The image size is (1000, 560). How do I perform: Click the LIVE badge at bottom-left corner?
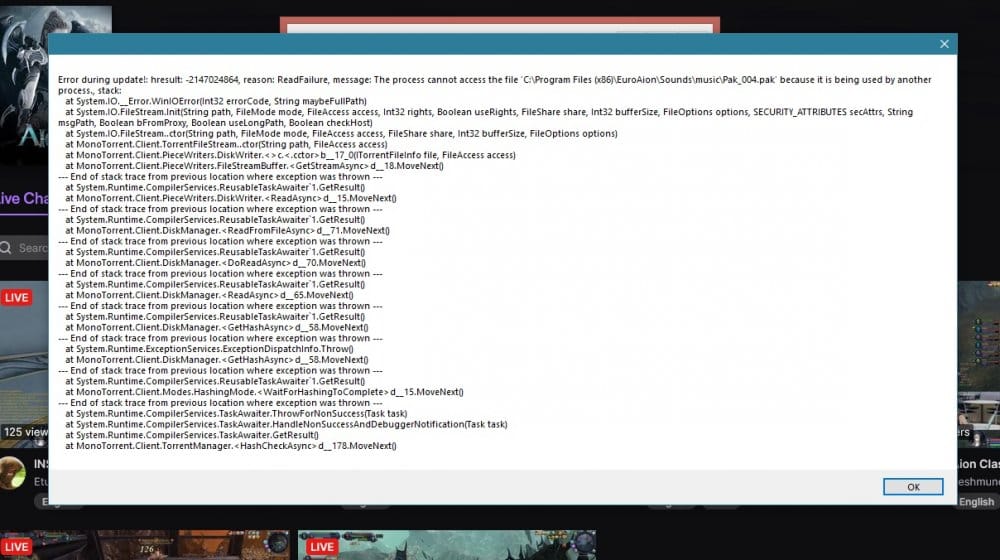[17, 547]
